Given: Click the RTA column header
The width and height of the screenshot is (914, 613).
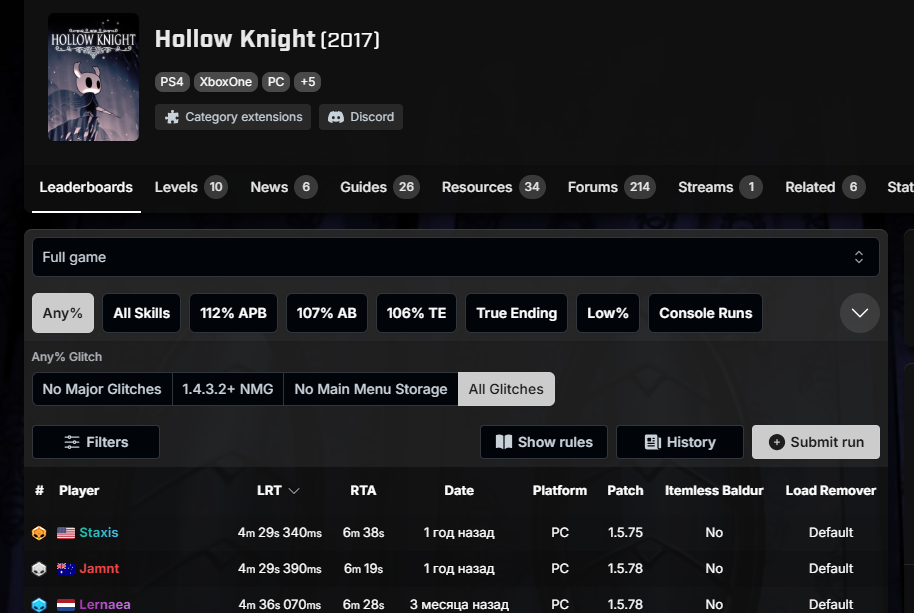Looking at the screenshot, I should [x=363, y=491].
